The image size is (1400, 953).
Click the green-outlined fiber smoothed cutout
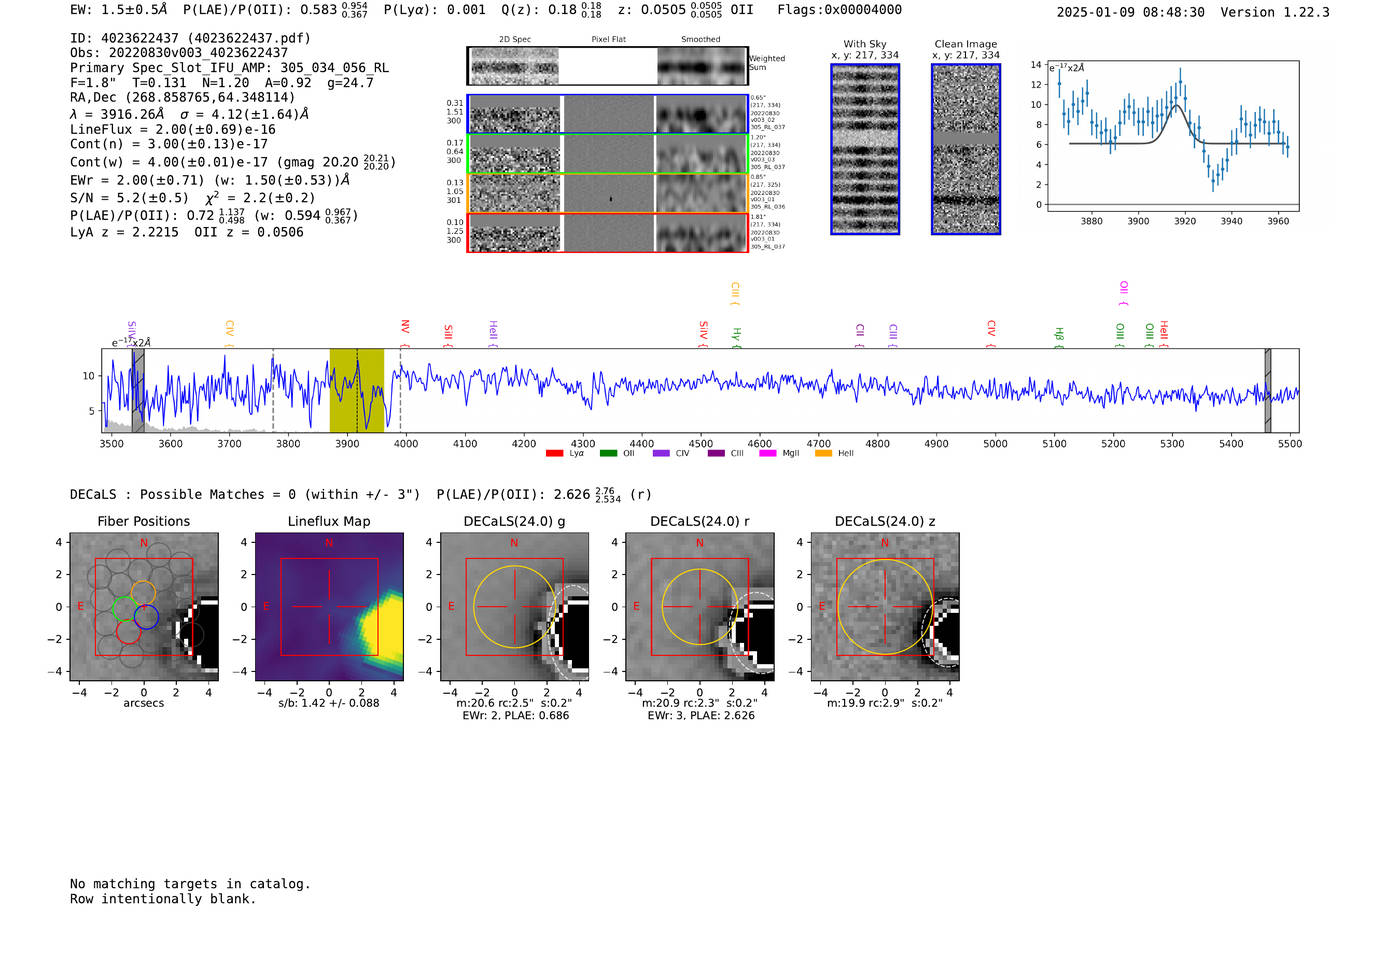pyautogui.click(x=702, y=154)
